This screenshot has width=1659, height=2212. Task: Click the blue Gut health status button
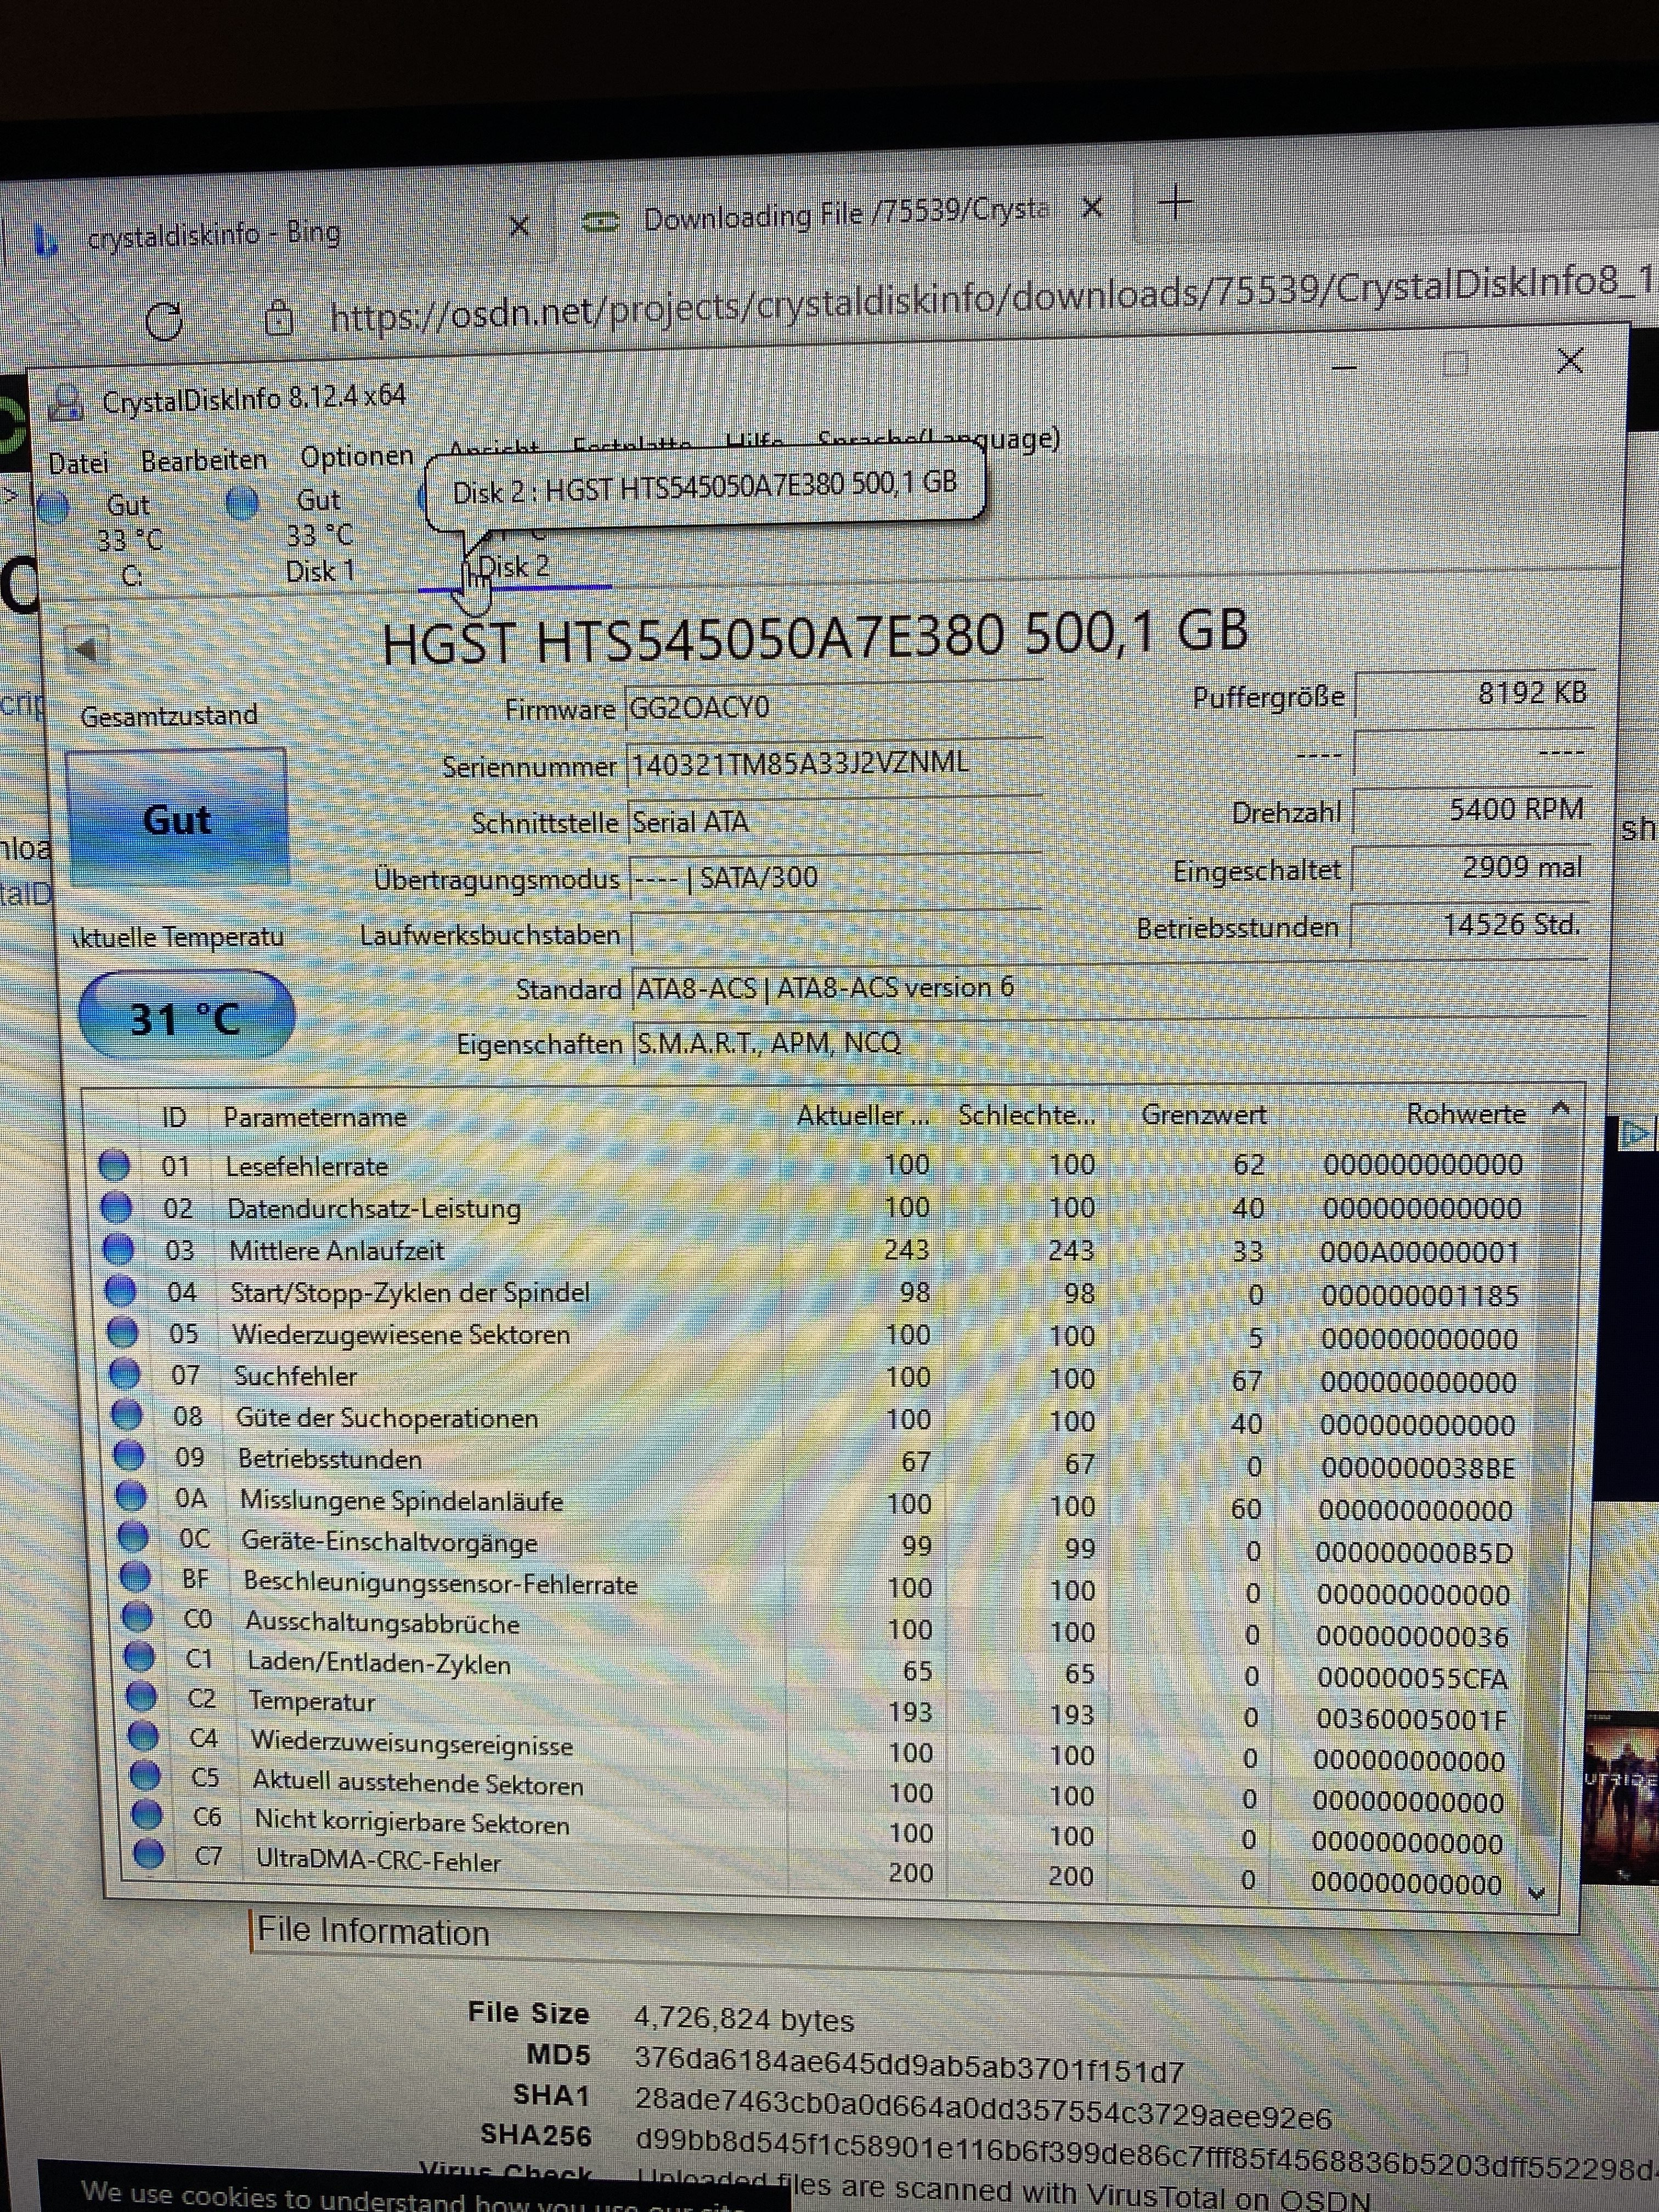(176, 819)
